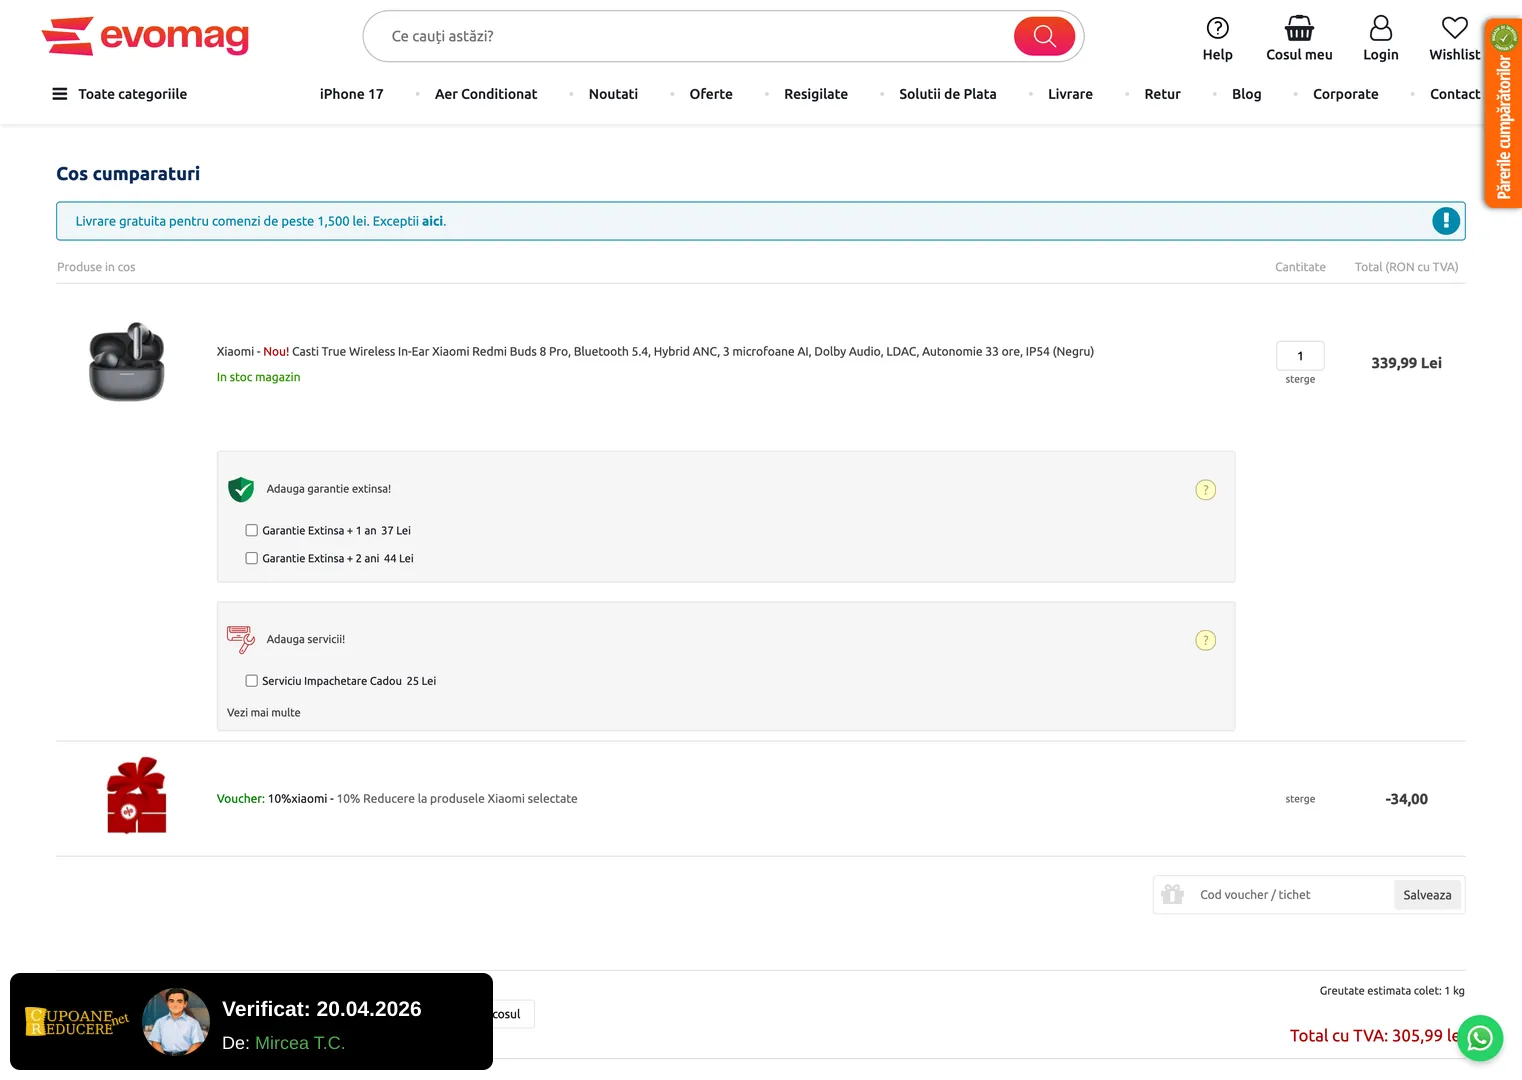Focus the Cod voucher / tichet field
Screen dimensions: 1522x1080
point(1290,895)
